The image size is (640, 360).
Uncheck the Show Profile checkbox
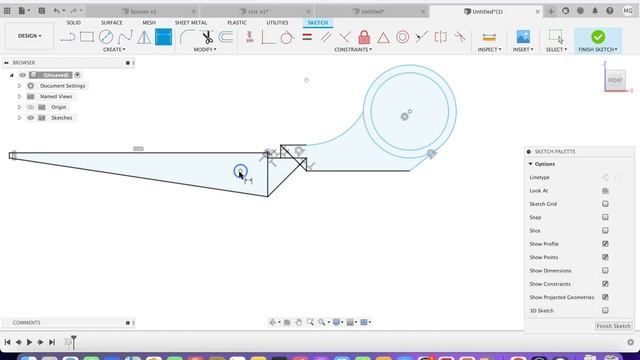605,244
